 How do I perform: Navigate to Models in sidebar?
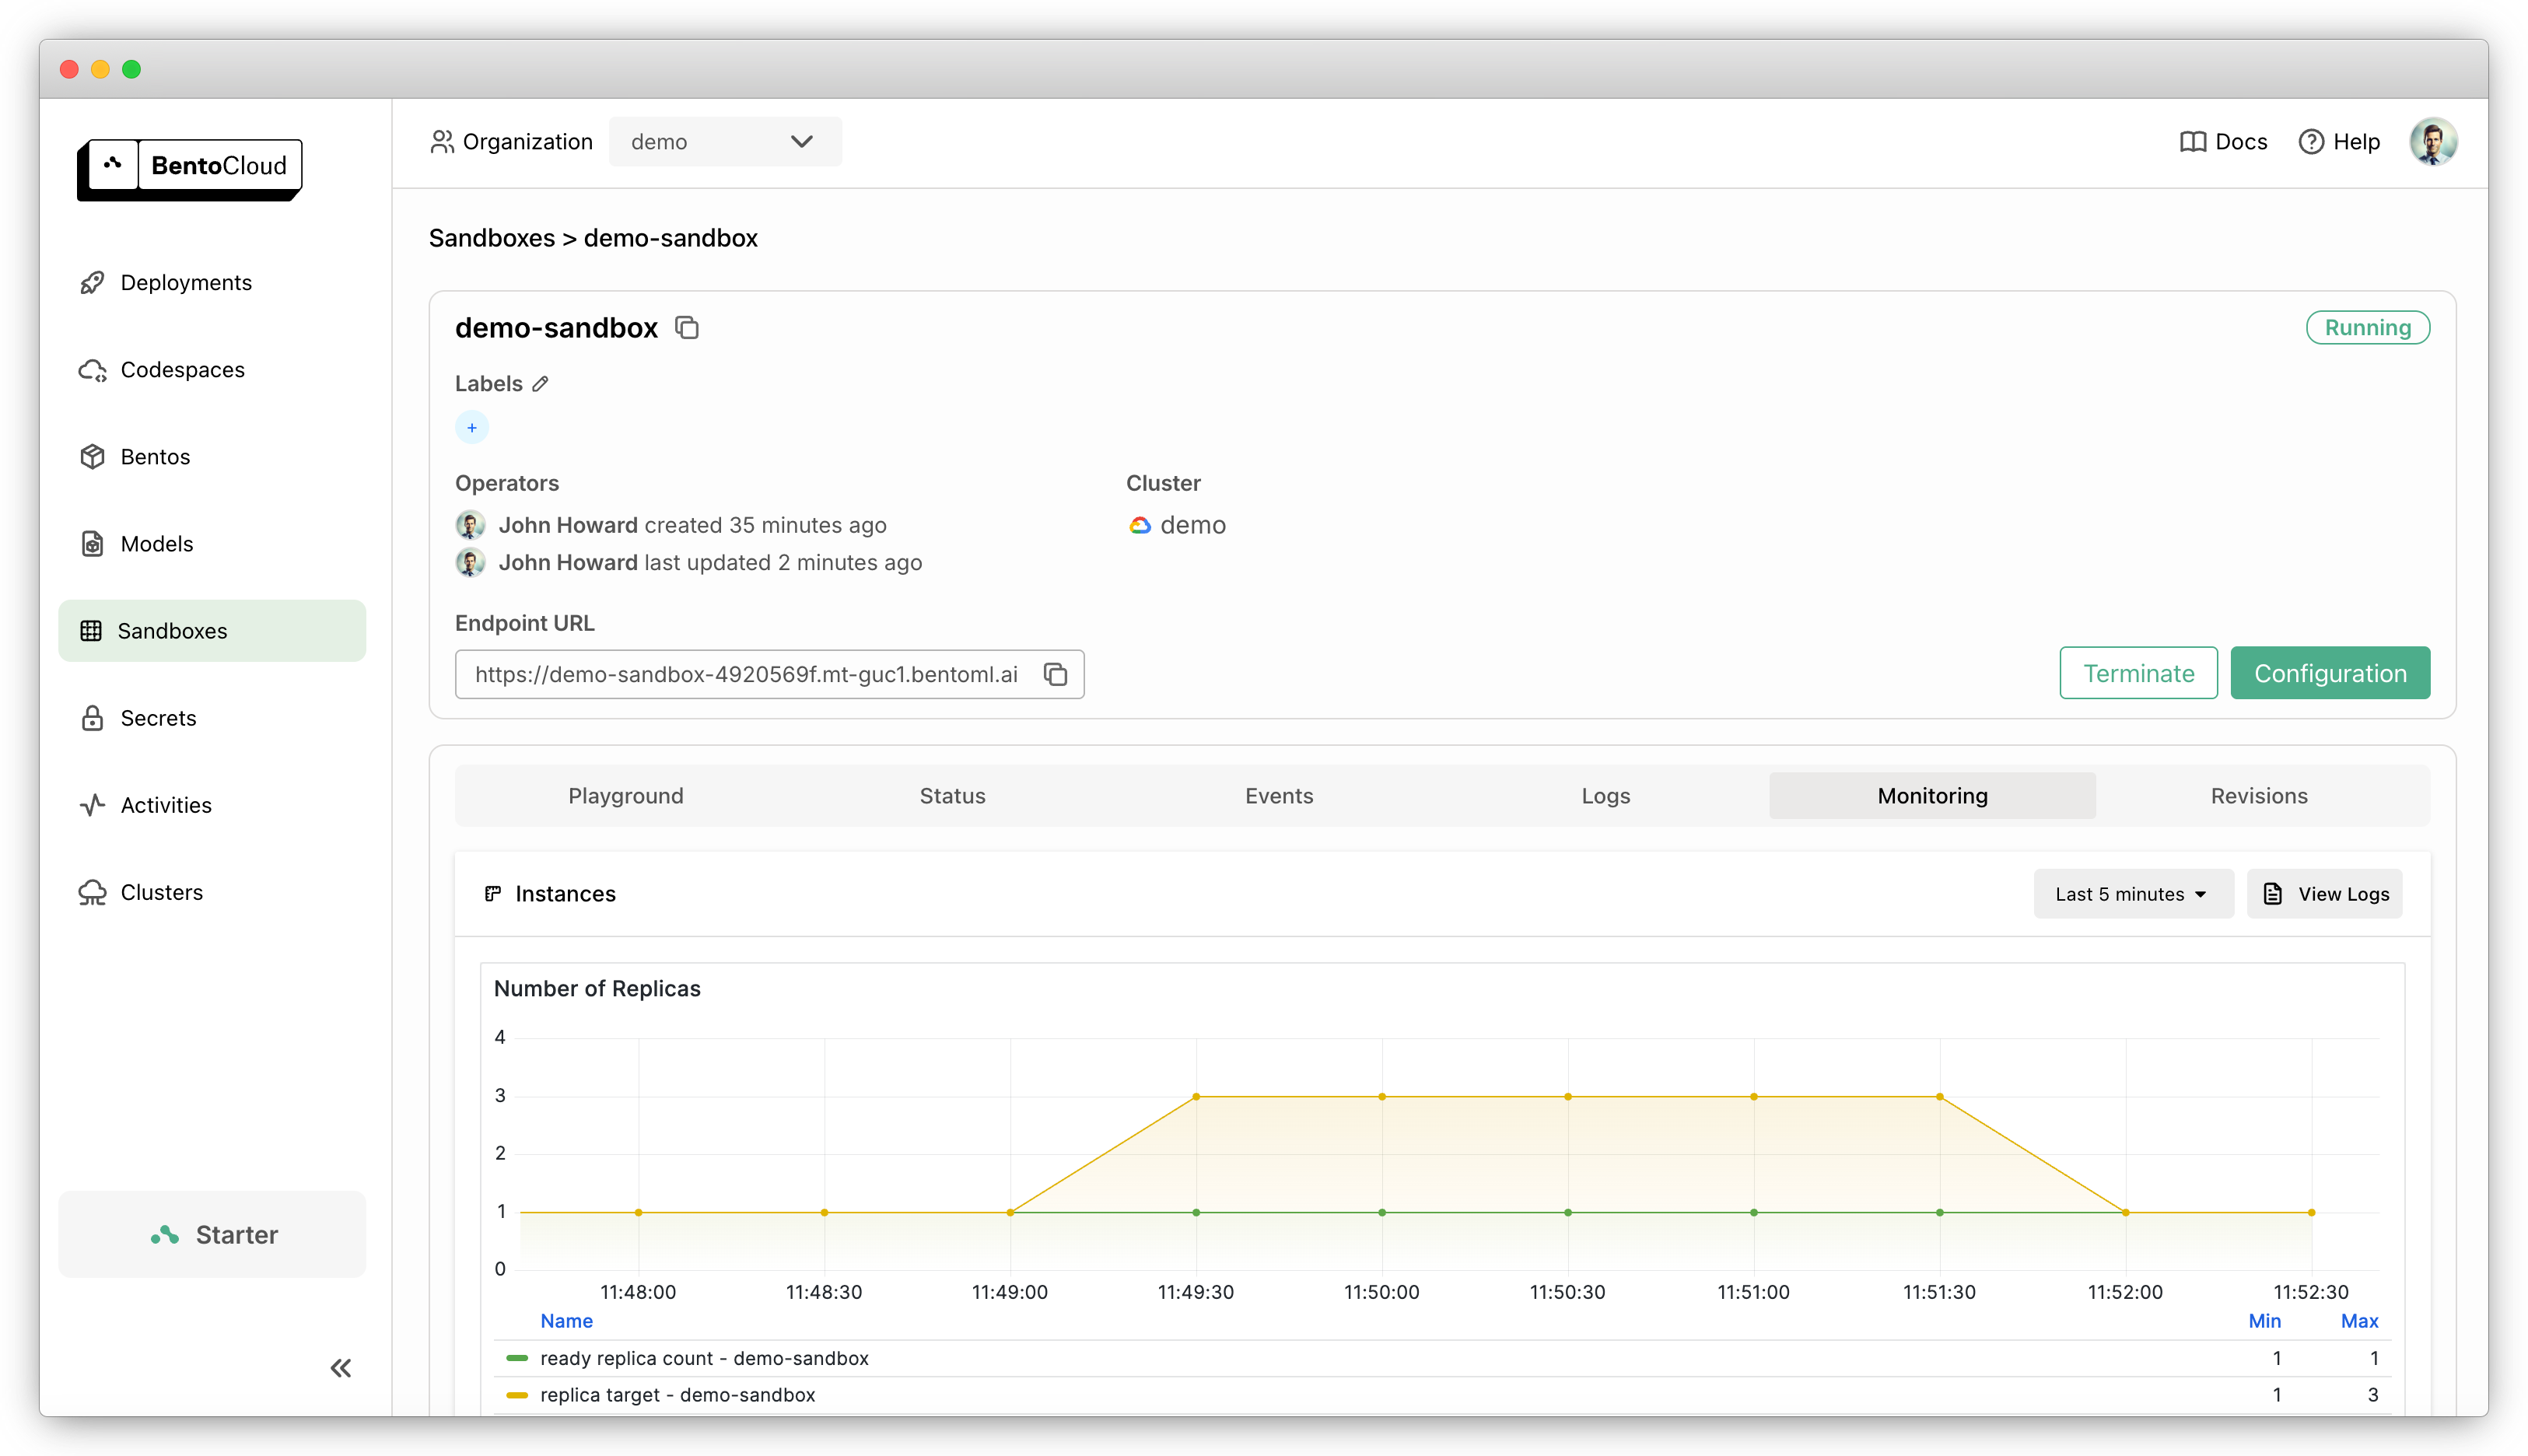(x=212, y=544)
